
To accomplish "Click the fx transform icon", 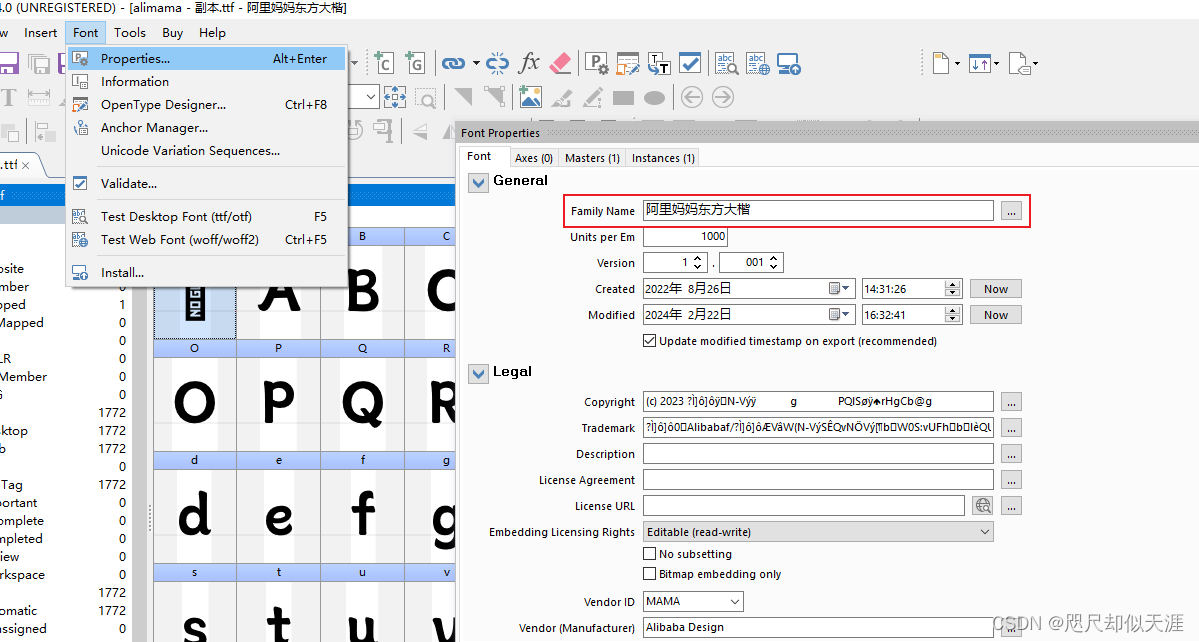I will pos(528,63).
